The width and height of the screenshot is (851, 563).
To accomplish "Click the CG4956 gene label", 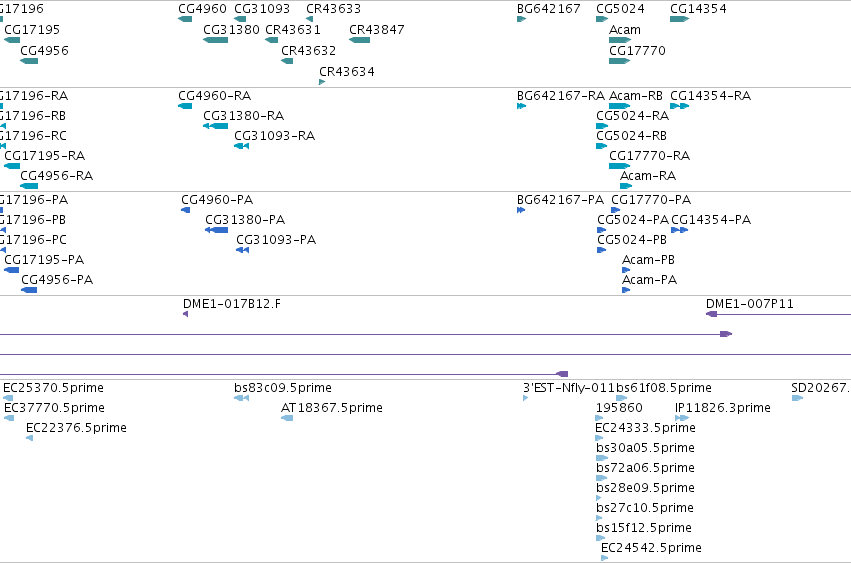I will coord(45,51).
